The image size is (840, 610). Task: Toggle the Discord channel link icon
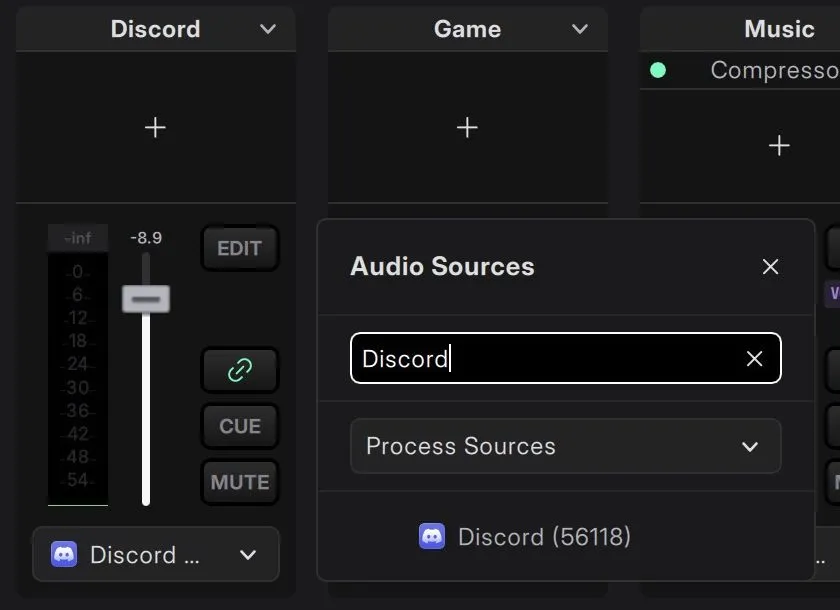coord(239,370)
